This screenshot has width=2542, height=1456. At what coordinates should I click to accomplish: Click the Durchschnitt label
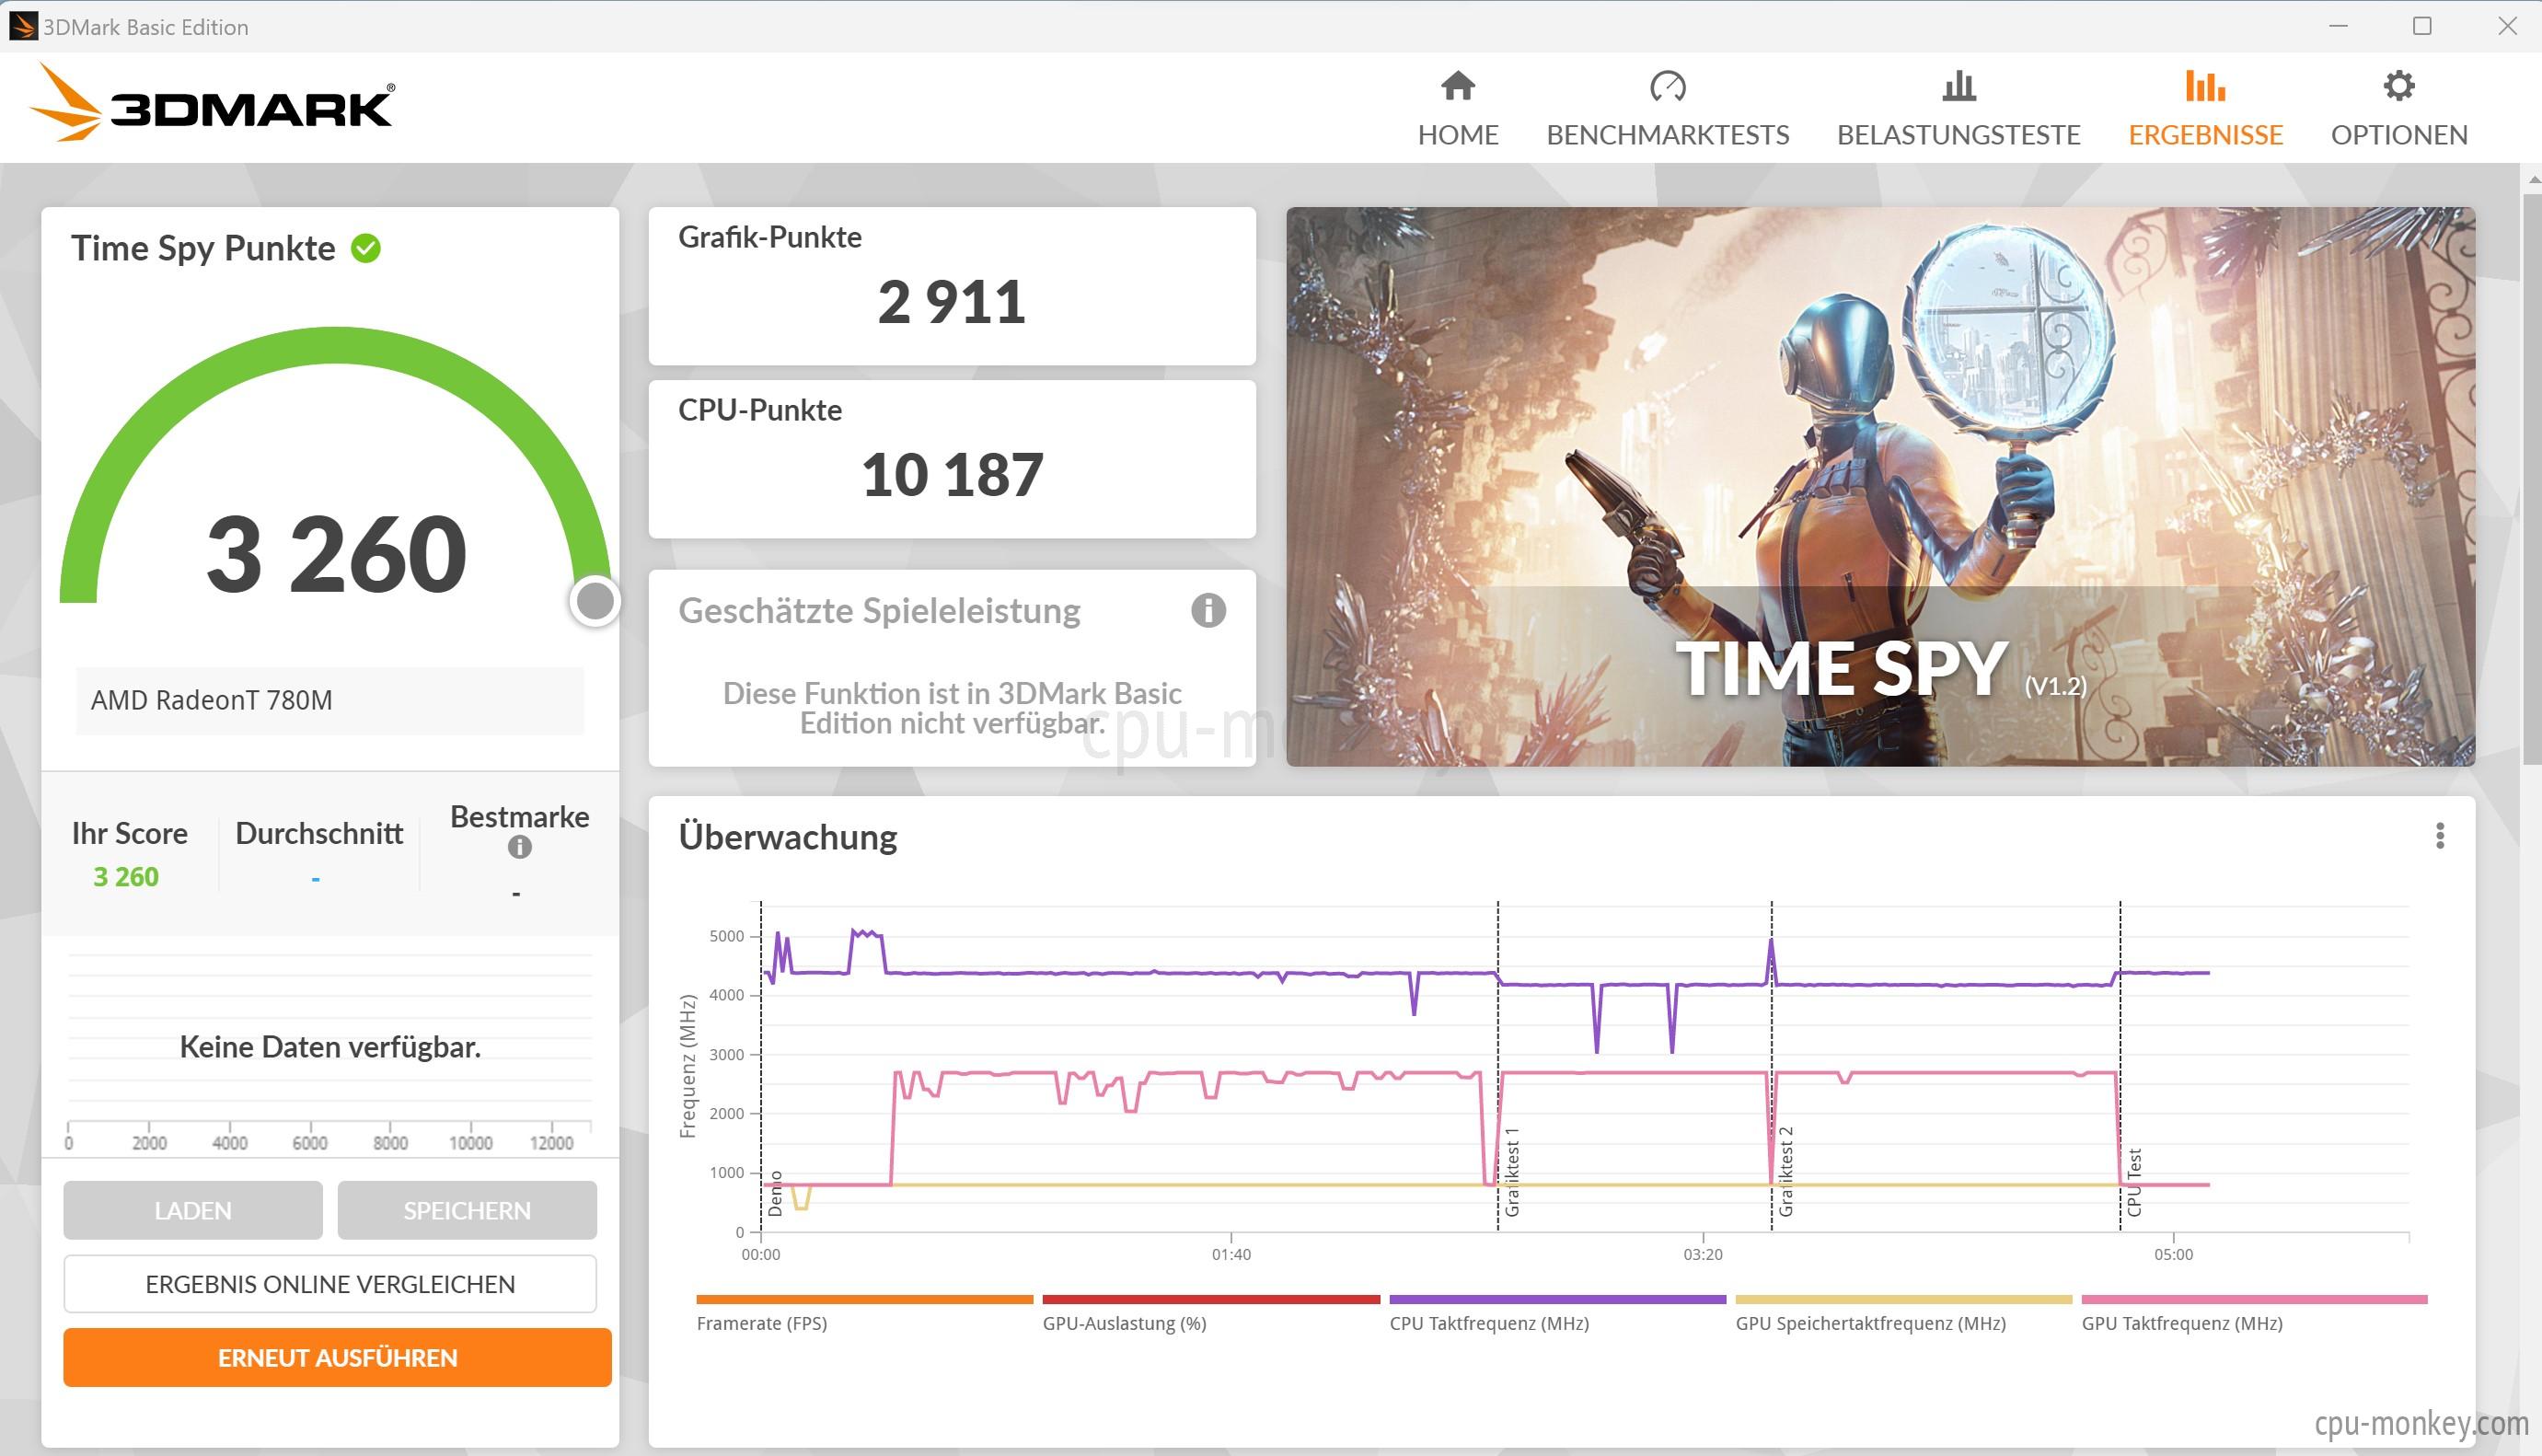(319, 833)
